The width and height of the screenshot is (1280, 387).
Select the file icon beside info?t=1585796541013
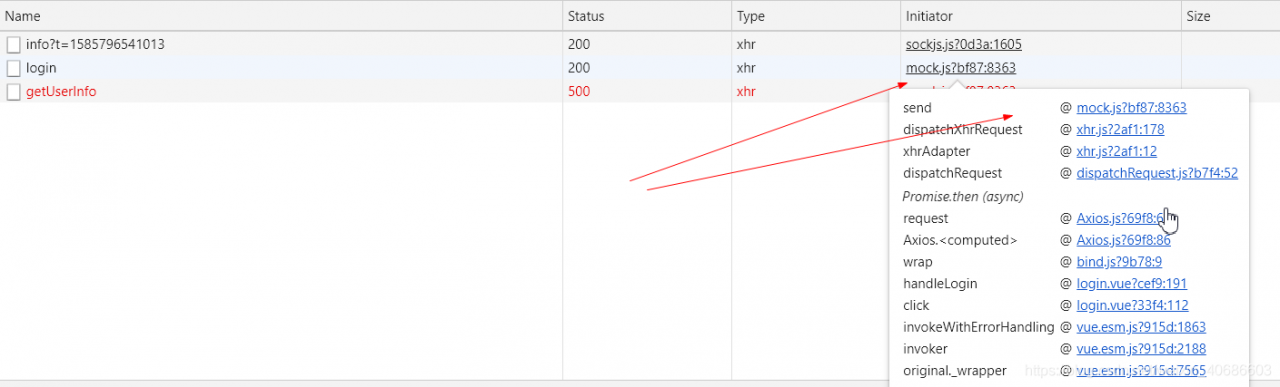(13, 45)
